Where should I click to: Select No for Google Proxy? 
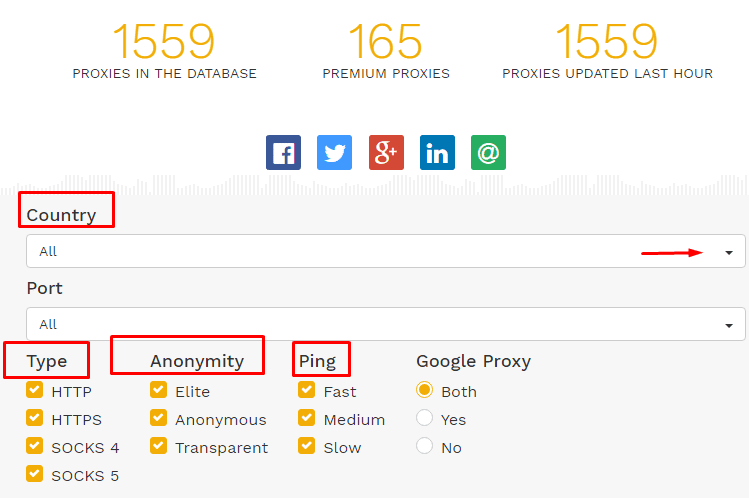[x=424, y=446]
